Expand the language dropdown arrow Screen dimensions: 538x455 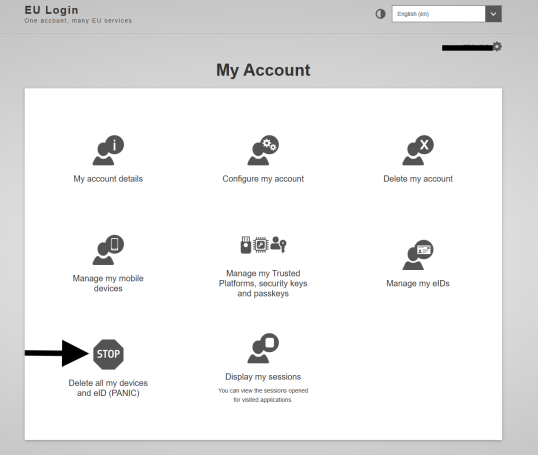pyautogui.click(x=493, y=14)
